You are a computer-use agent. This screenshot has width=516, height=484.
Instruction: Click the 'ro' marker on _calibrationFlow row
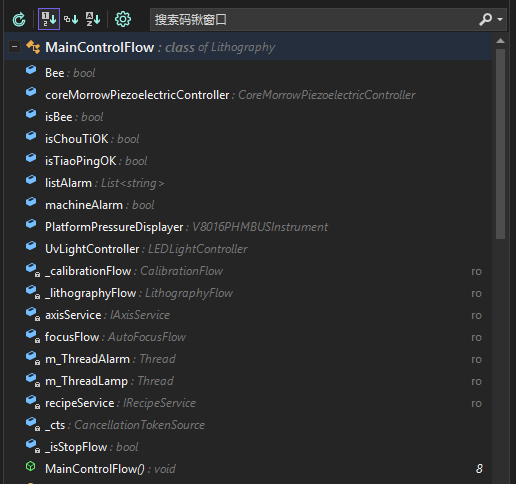[x=476, y=271]
